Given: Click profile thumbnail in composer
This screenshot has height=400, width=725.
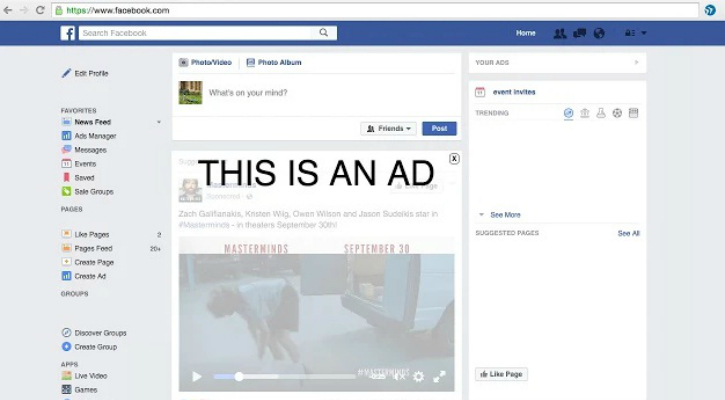Looking at the screenshot, I should (190, 93).
